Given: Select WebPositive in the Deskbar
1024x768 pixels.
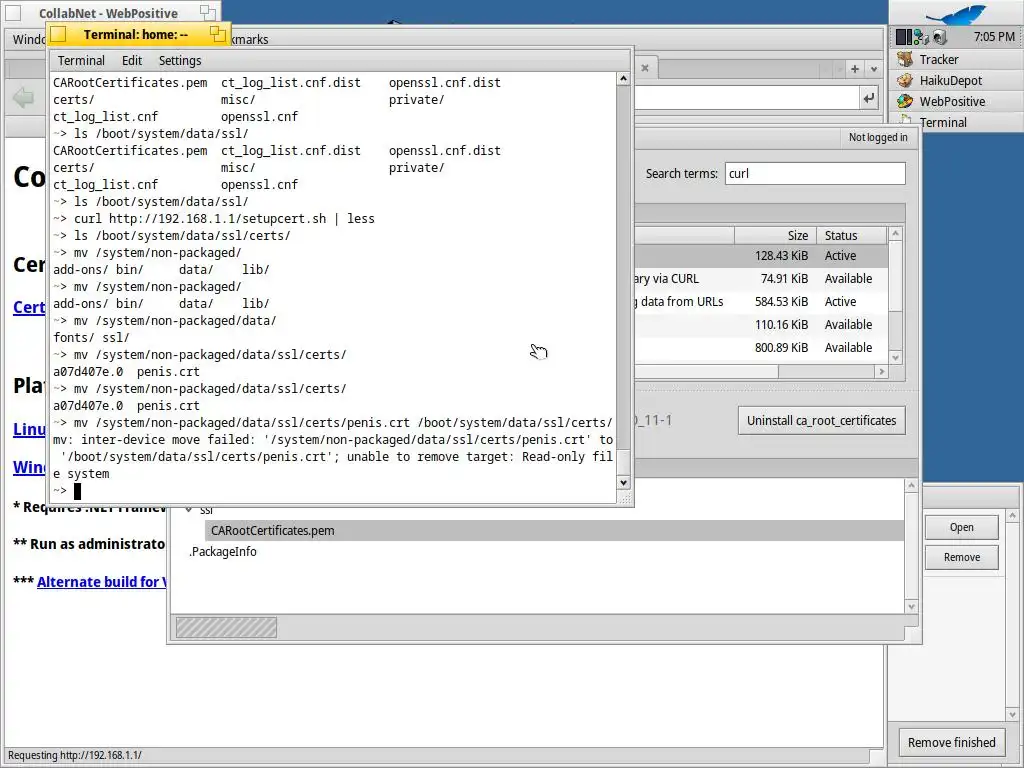Looking at the screenshot, I should (957, 101).
